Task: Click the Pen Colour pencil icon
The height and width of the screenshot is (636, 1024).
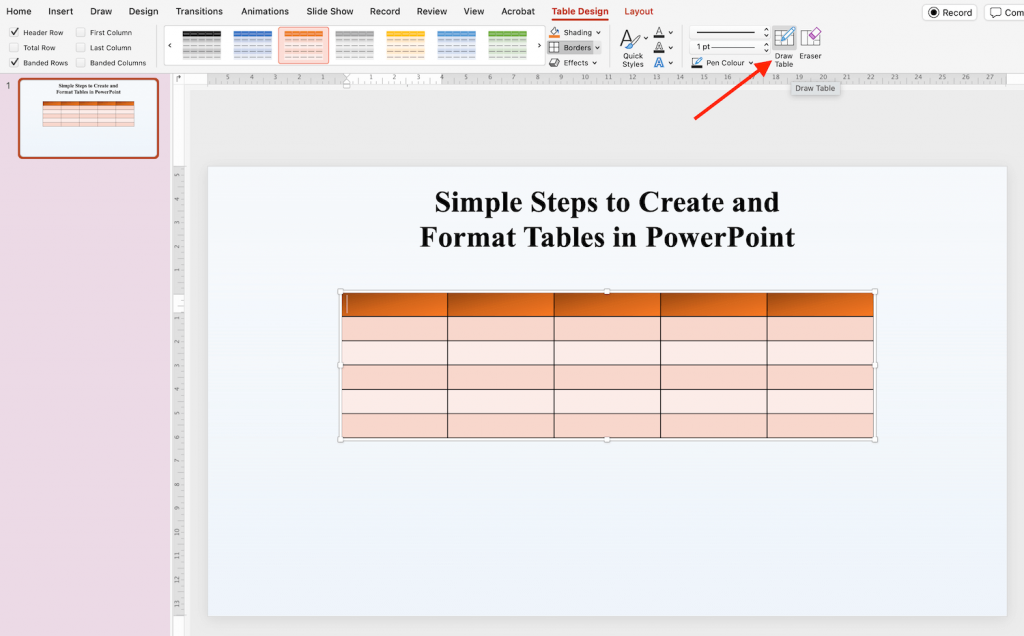Action: (697, 63)
